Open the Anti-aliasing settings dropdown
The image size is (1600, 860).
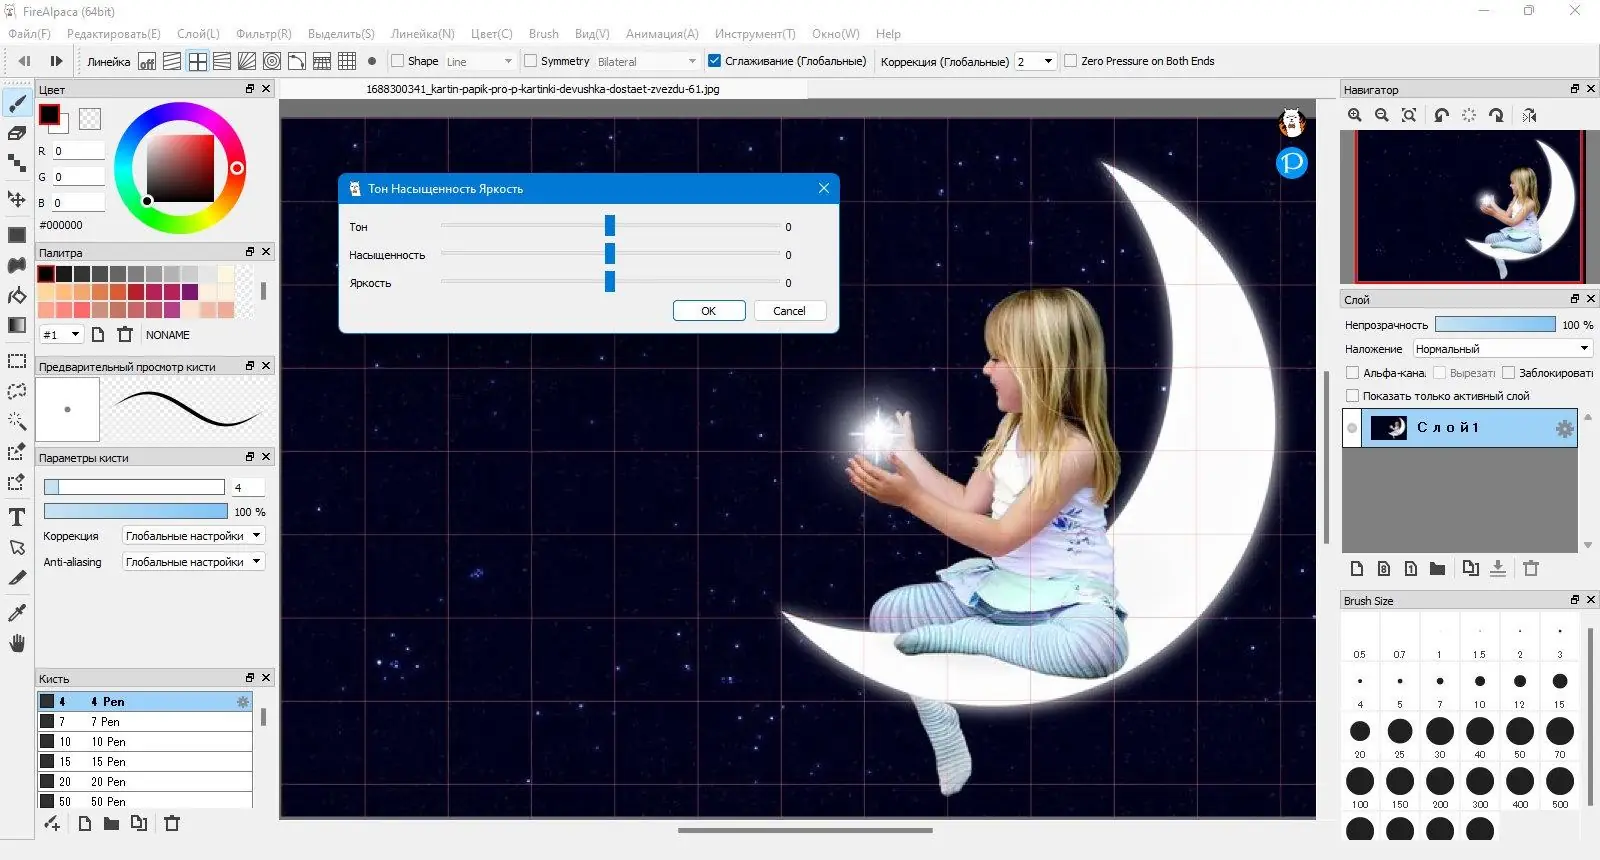pos(194,562)
